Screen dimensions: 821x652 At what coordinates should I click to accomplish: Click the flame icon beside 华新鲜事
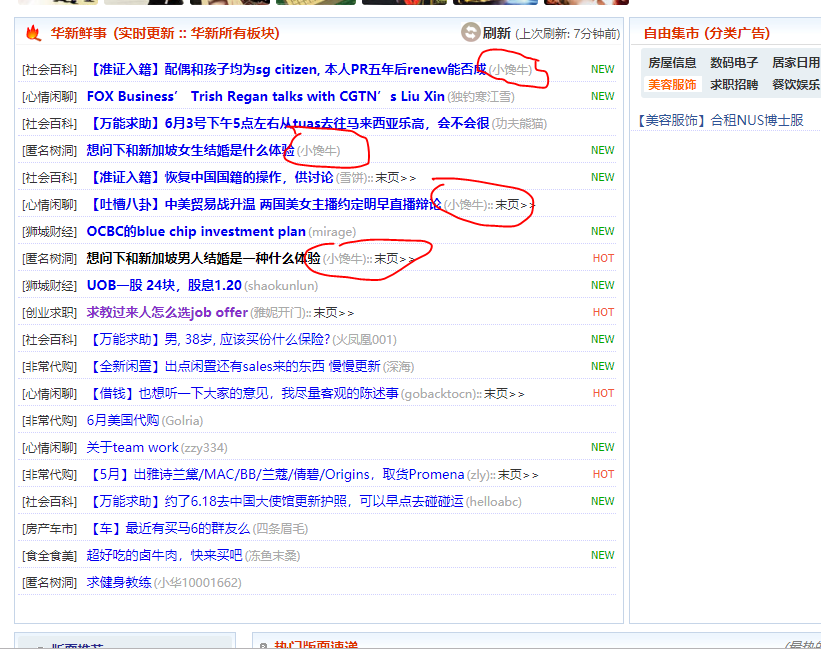33,33
